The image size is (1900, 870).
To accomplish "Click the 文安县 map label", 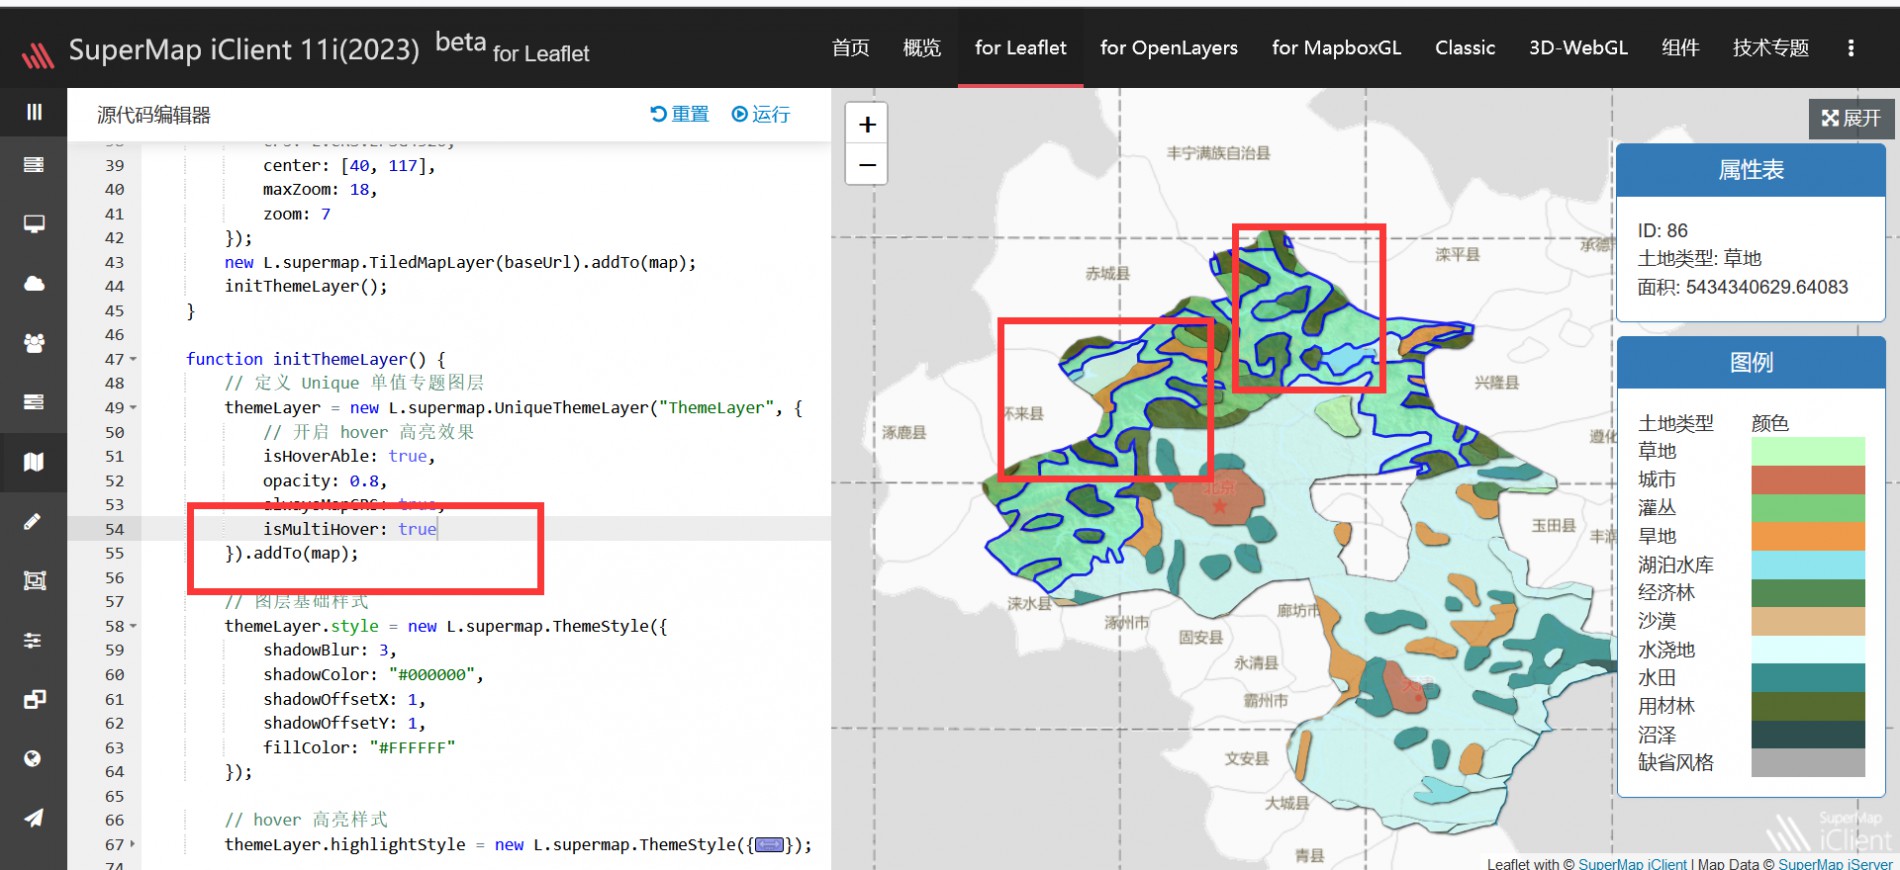I will click(x=1246, y=758).
